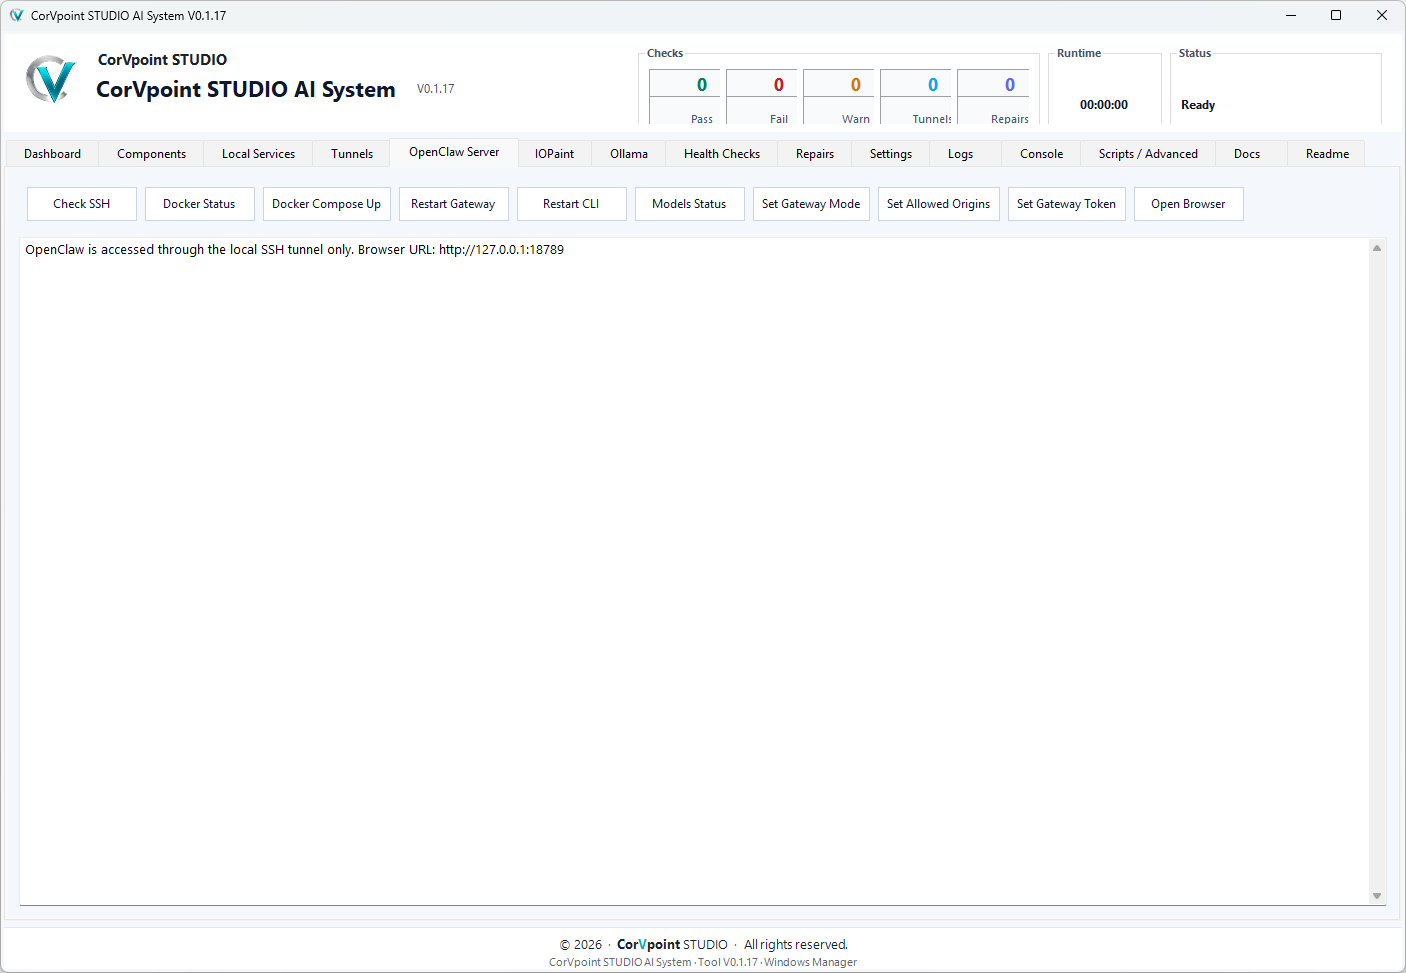Switch to the IOPaint tab
Image resolution: width=1406 pixels, height=973 pixels.
coord(554,154)
